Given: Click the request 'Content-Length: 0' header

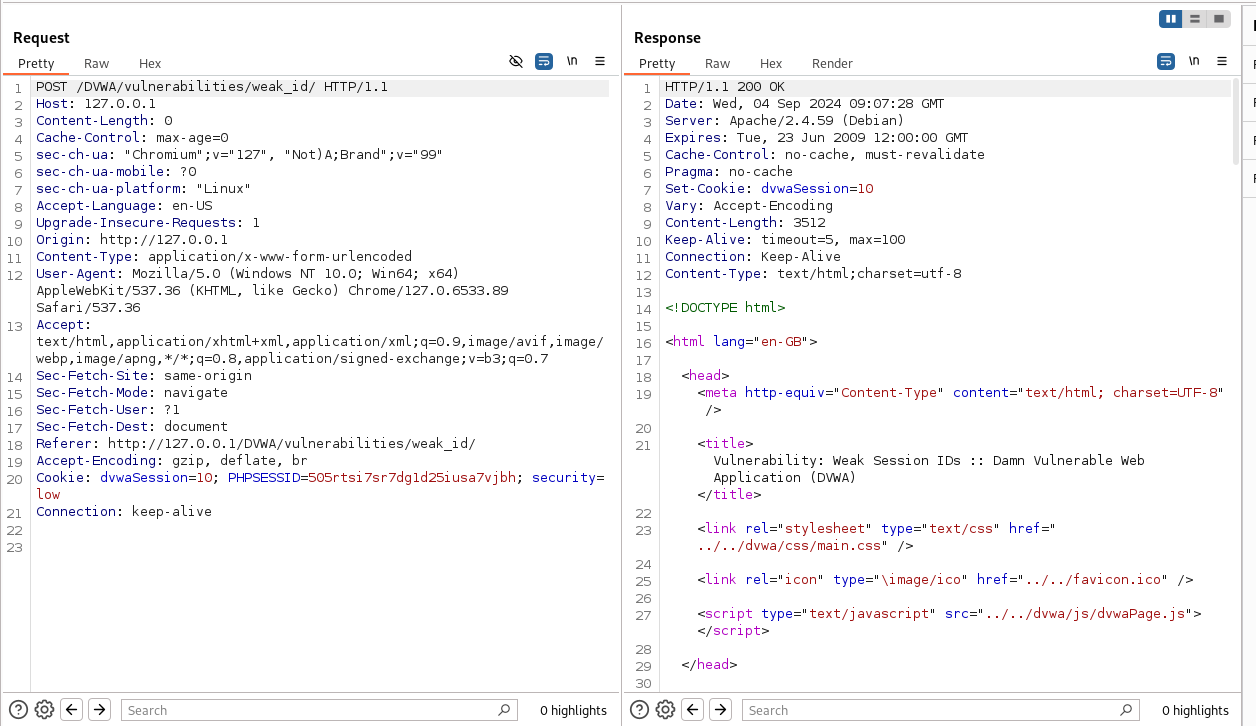Looking at the screenshot, I should click(104, 121).
